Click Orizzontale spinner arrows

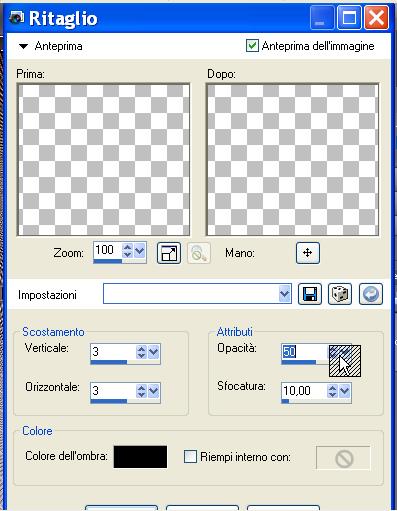pos(141,391)
